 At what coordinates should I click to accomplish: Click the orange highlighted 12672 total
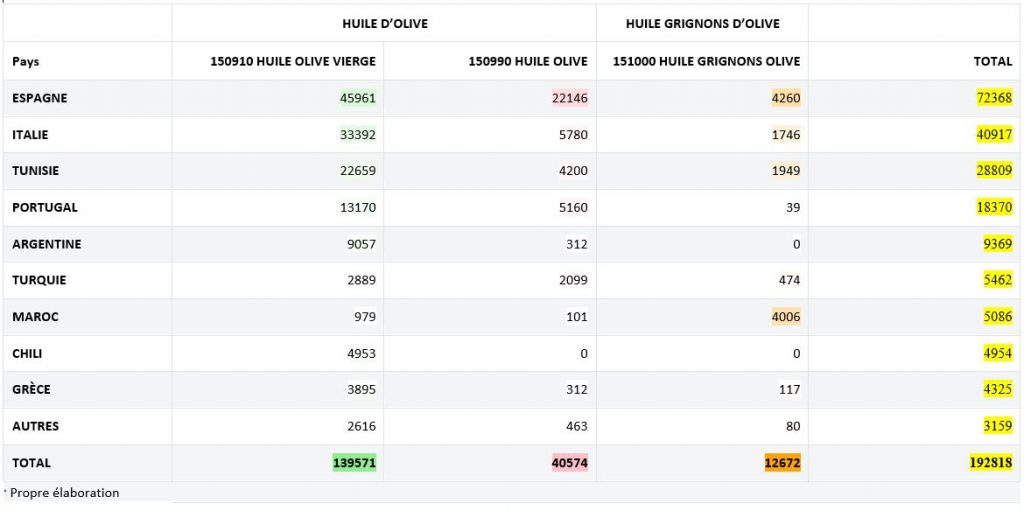point(782,463)
